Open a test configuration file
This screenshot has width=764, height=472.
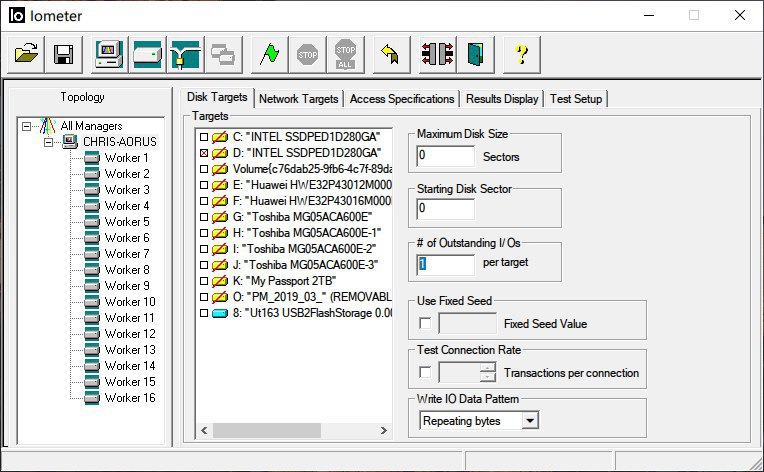26,54
